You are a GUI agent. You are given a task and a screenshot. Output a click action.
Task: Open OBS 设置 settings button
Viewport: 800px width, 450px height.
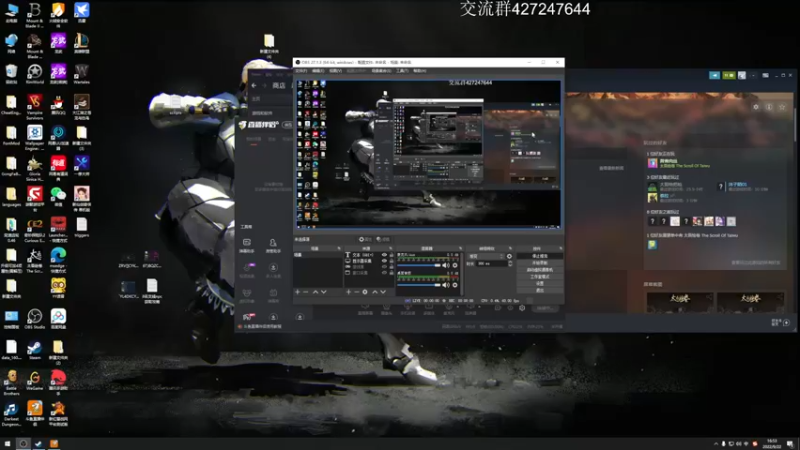tap(540, 284)
